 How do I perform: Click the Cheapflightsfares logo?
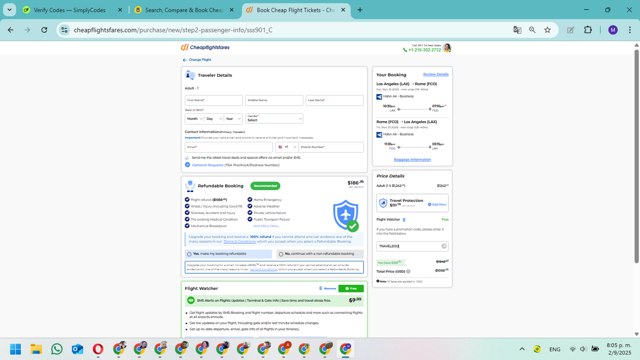(x=205, y=47)
